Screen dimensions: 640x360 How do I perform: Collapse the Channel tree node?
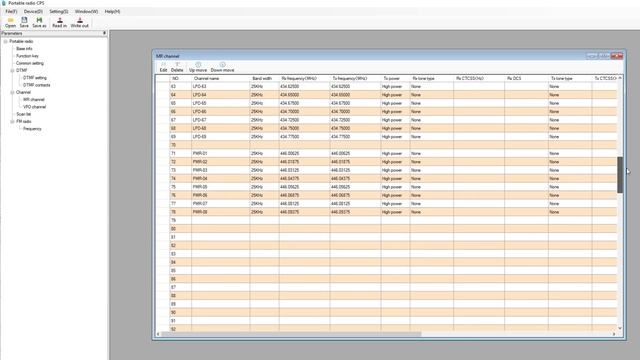12,92
